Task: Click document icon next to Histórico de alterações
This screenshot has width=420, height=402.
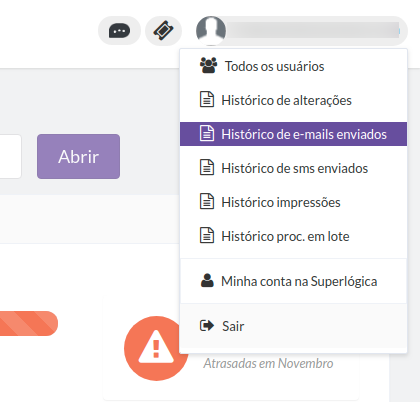Action: [x=207, y=99]
